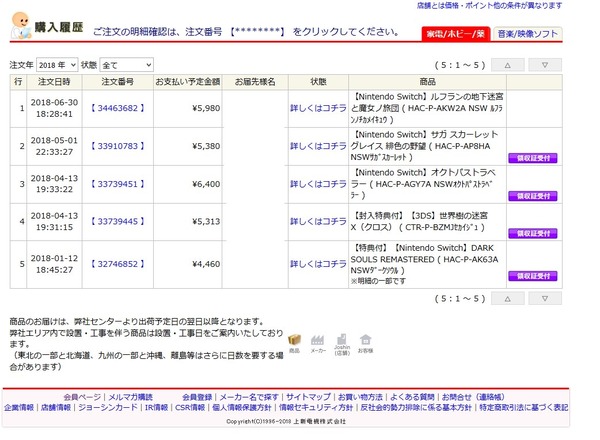The width and height of the screenshot is (600, 440).
Task: Click the 商品 package box icon
Action: [294, 340]
